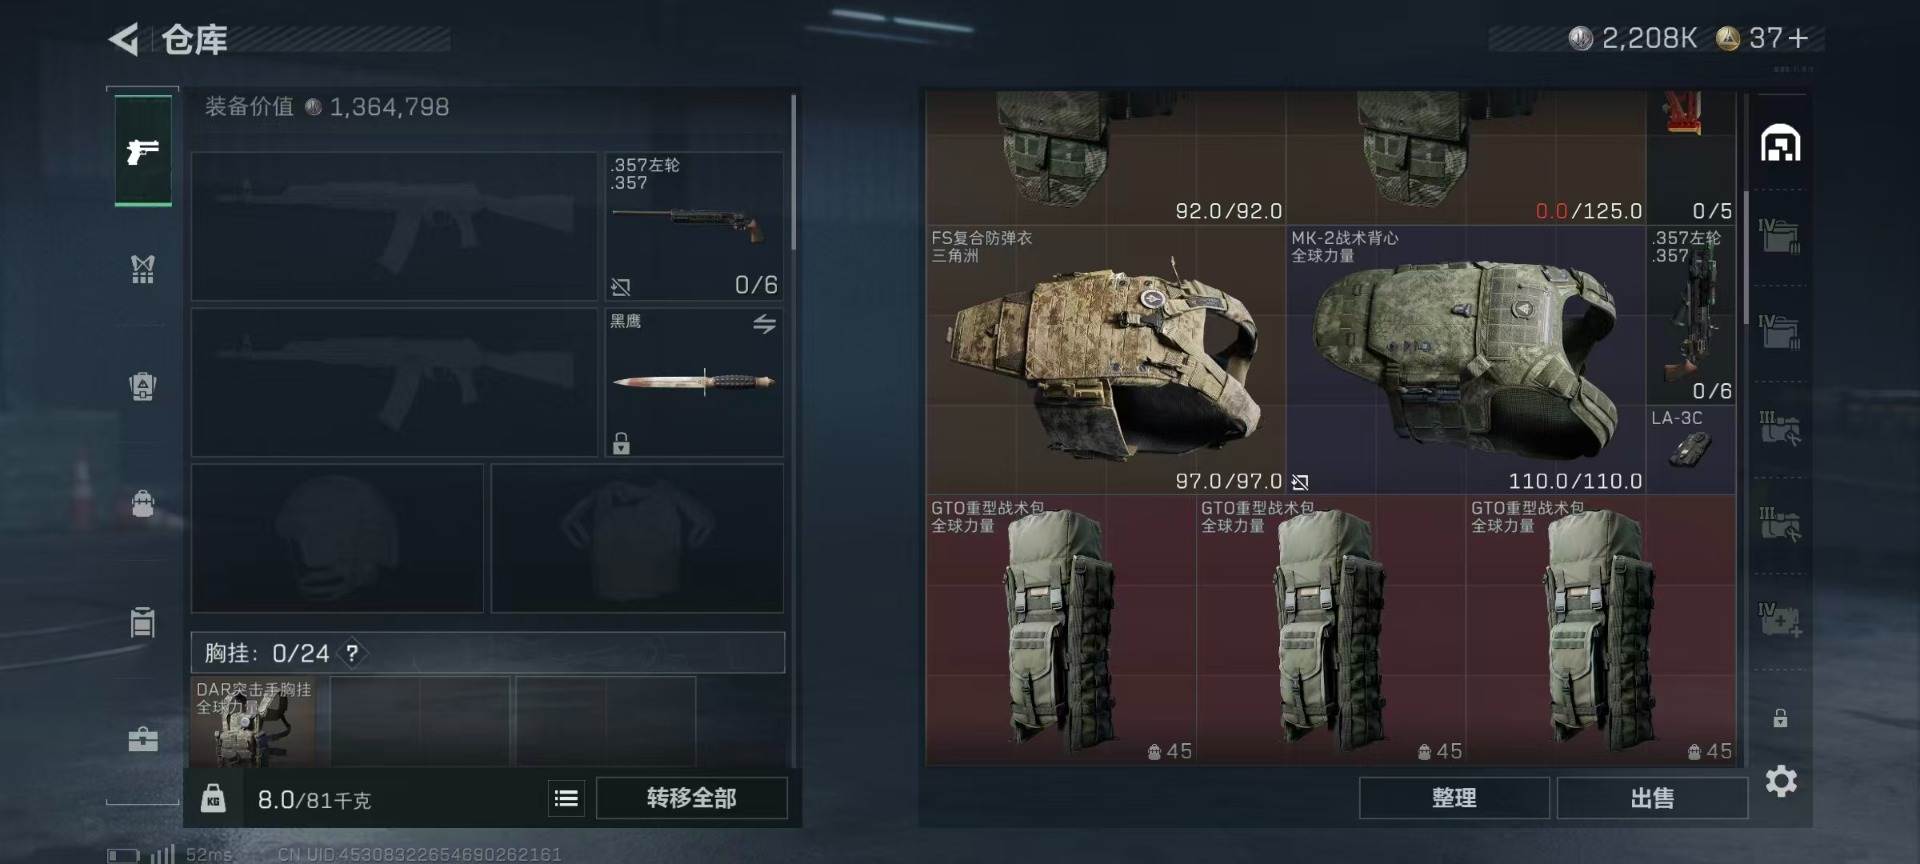Select the LA-3C item in stash
Image resolution: width=1920 pixels, height=864 pixels.
[x=1691, y=449]
